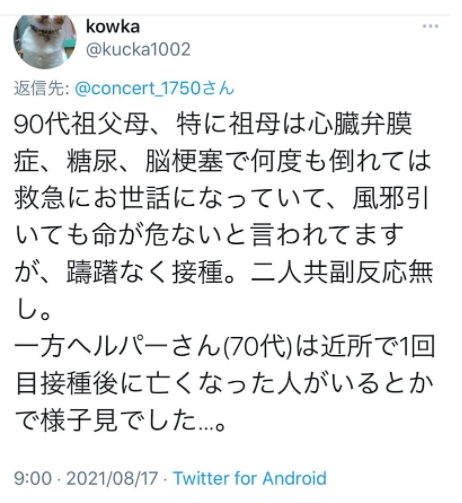Click the short line し。
The image size is (462, 503).
point(33,310)
